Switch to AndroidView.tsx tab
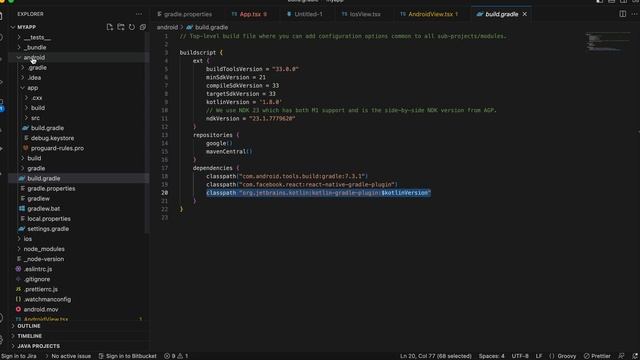The width and height of the screenshot is (640, 360). pos(429,14)
